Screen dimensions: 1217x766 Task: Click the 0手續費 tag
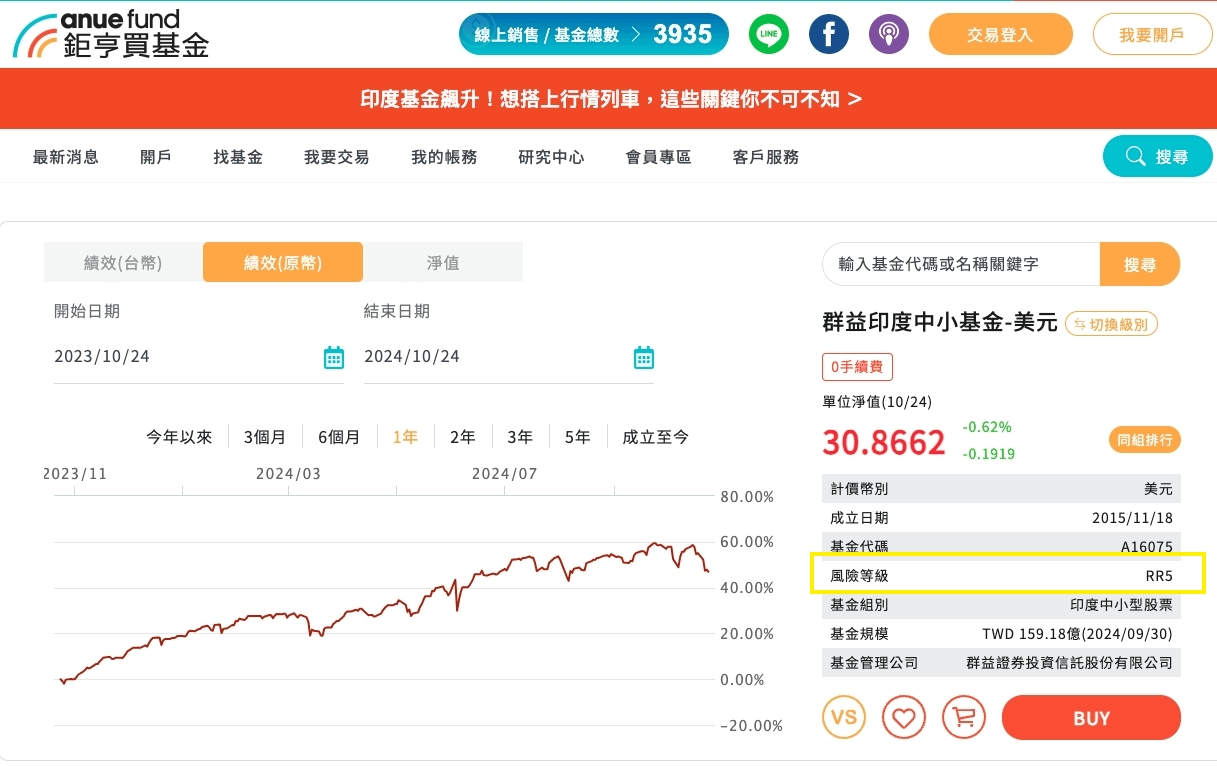(857, 367)
